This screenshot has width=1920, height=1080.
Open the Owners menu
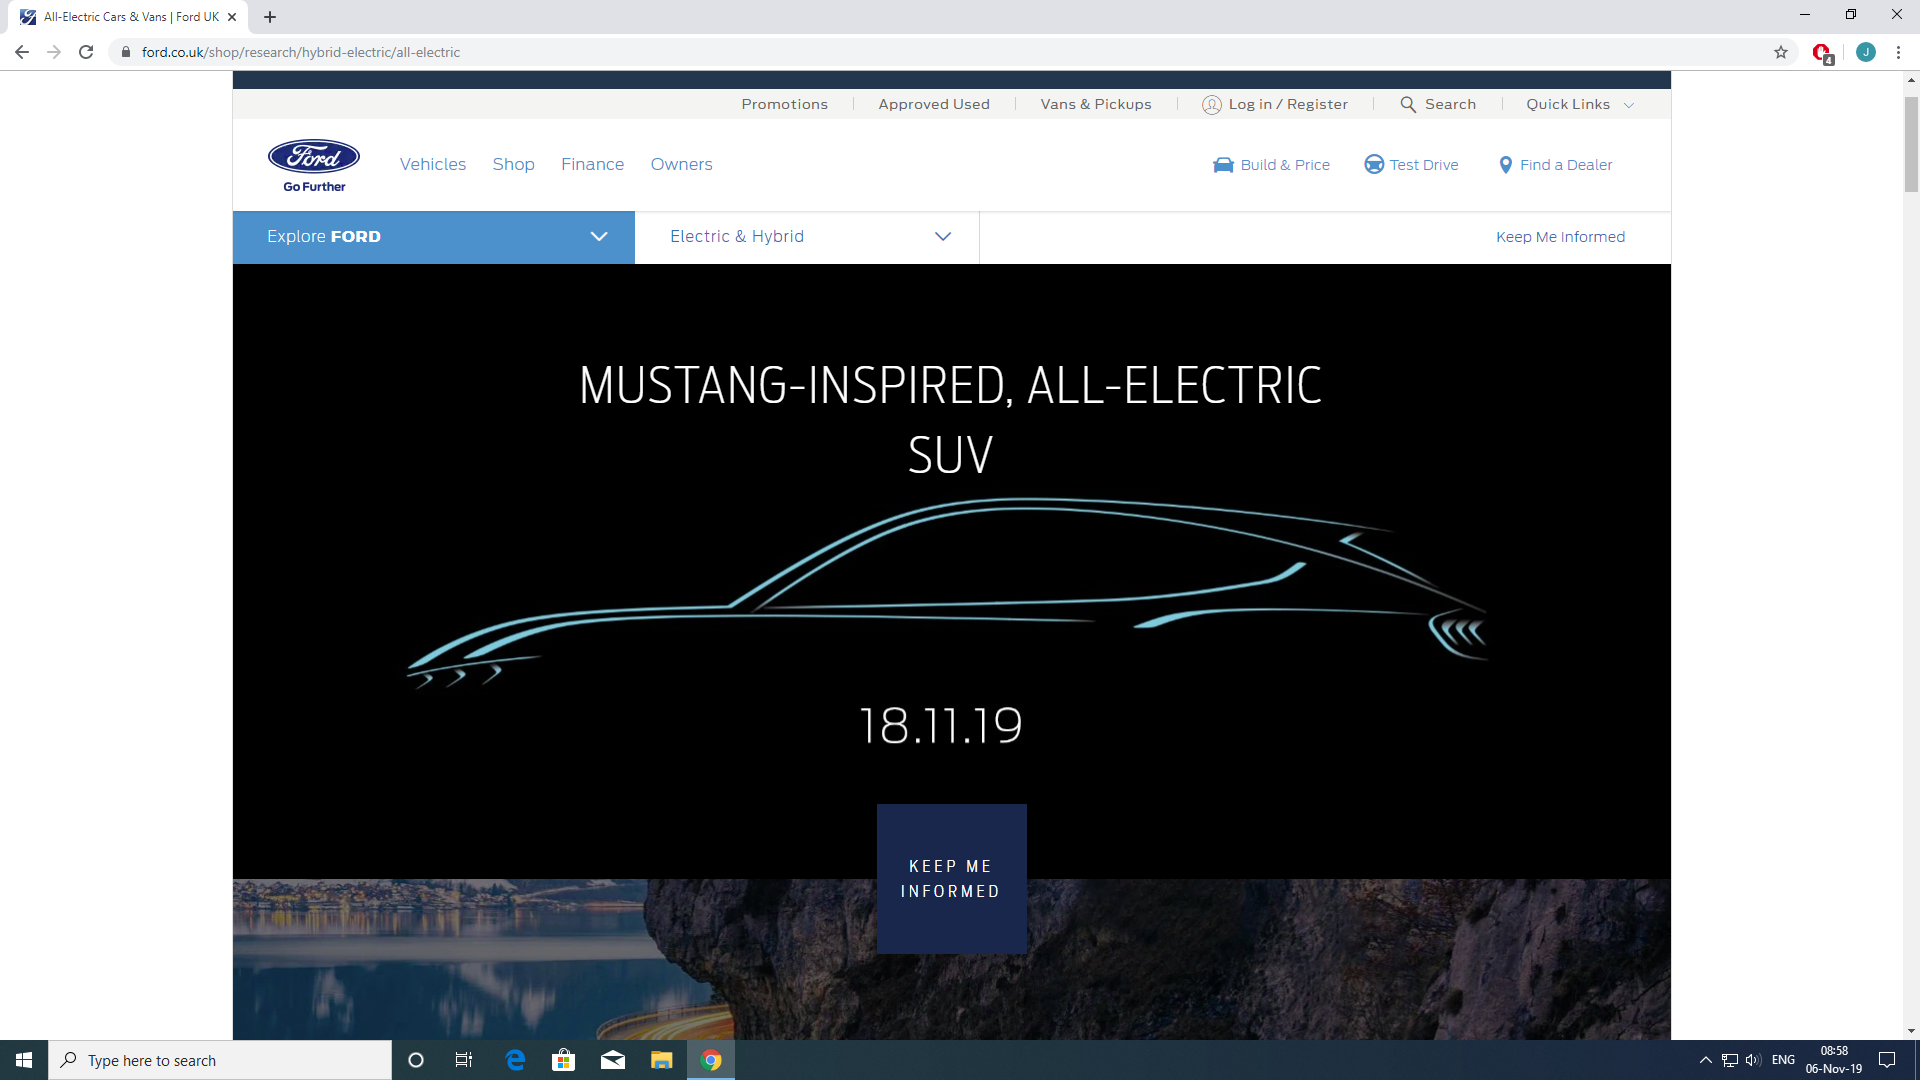(681, 164)
